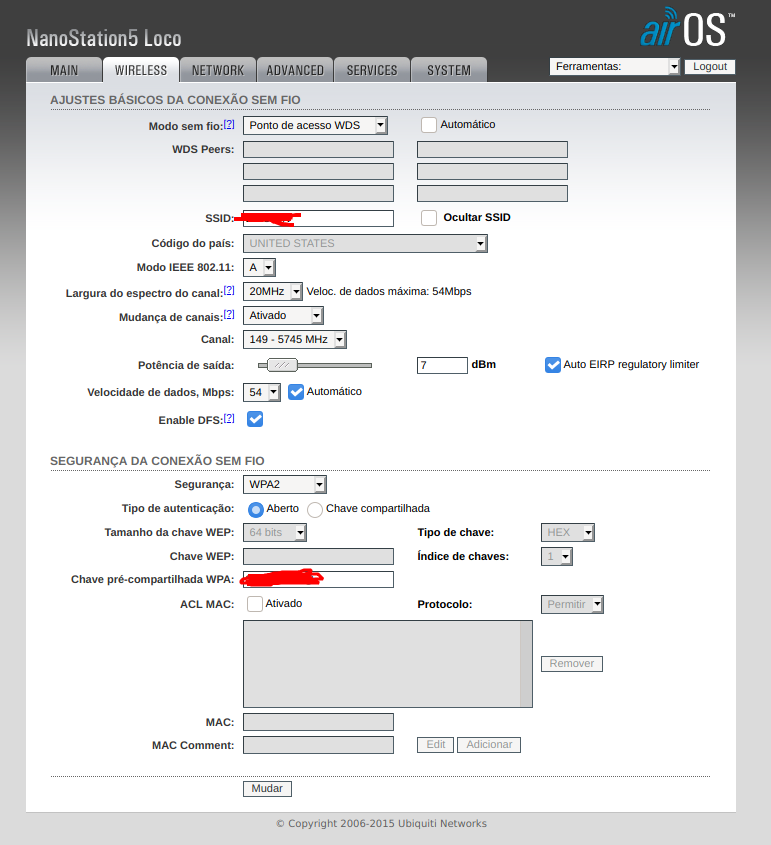Uncheck Automático beside data rate

(296, 392)
